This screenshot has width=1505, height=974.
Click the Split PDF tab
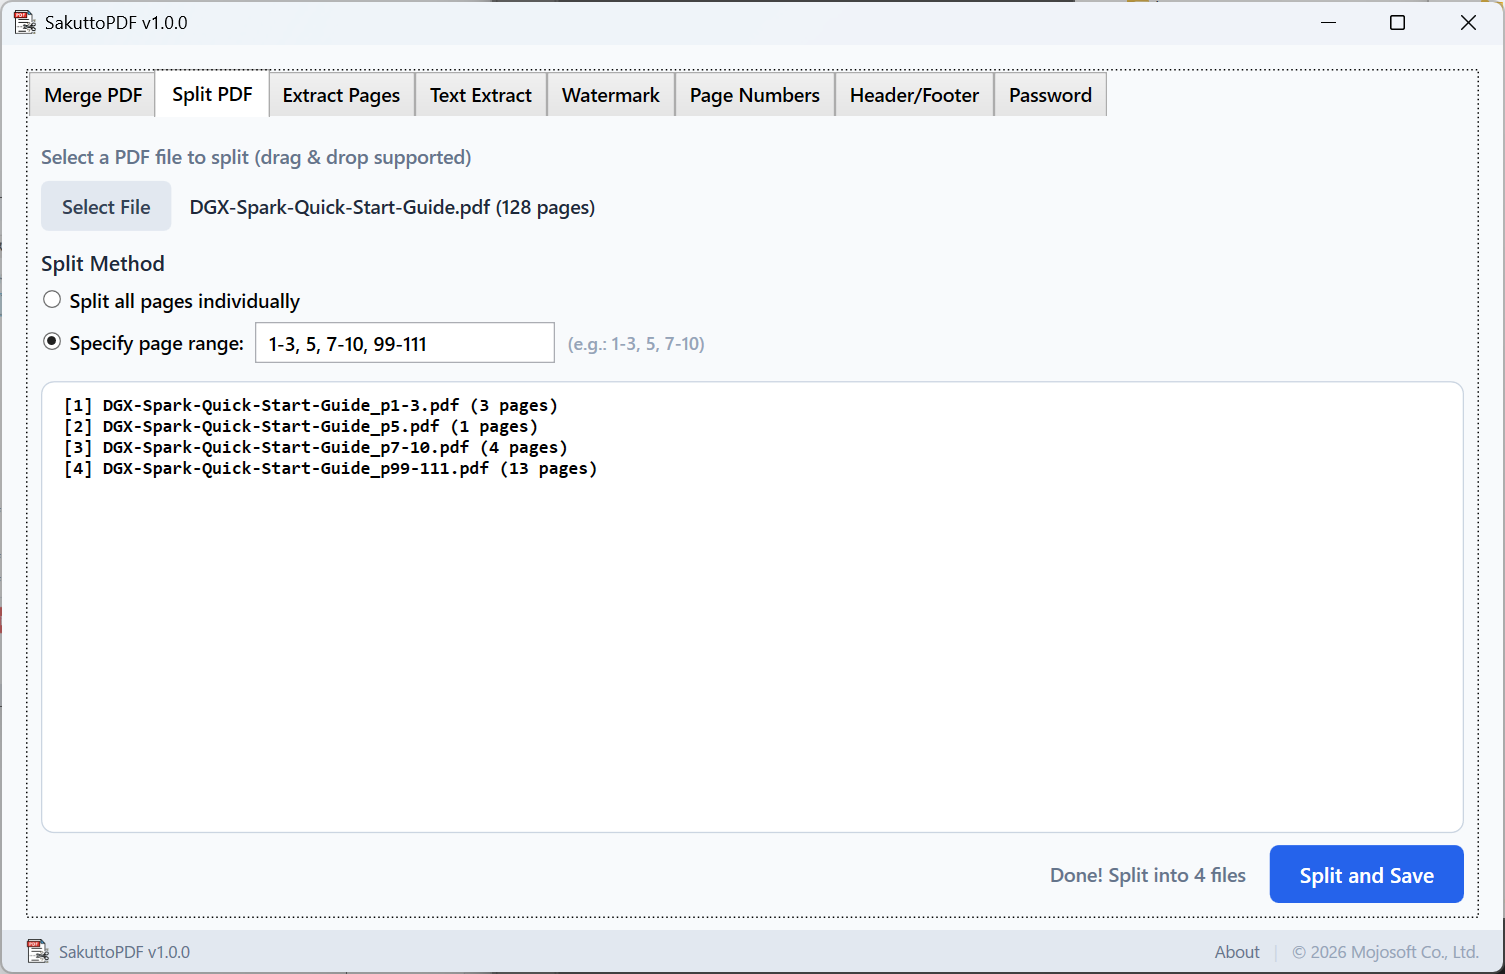point(212,94)
